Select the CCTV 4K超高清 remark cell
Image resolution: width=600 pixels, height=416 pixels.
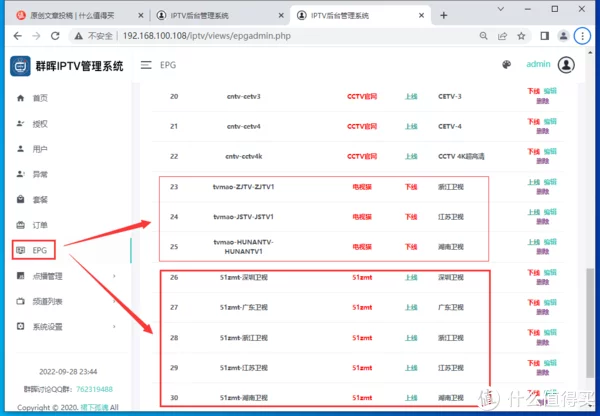point(461,156)
